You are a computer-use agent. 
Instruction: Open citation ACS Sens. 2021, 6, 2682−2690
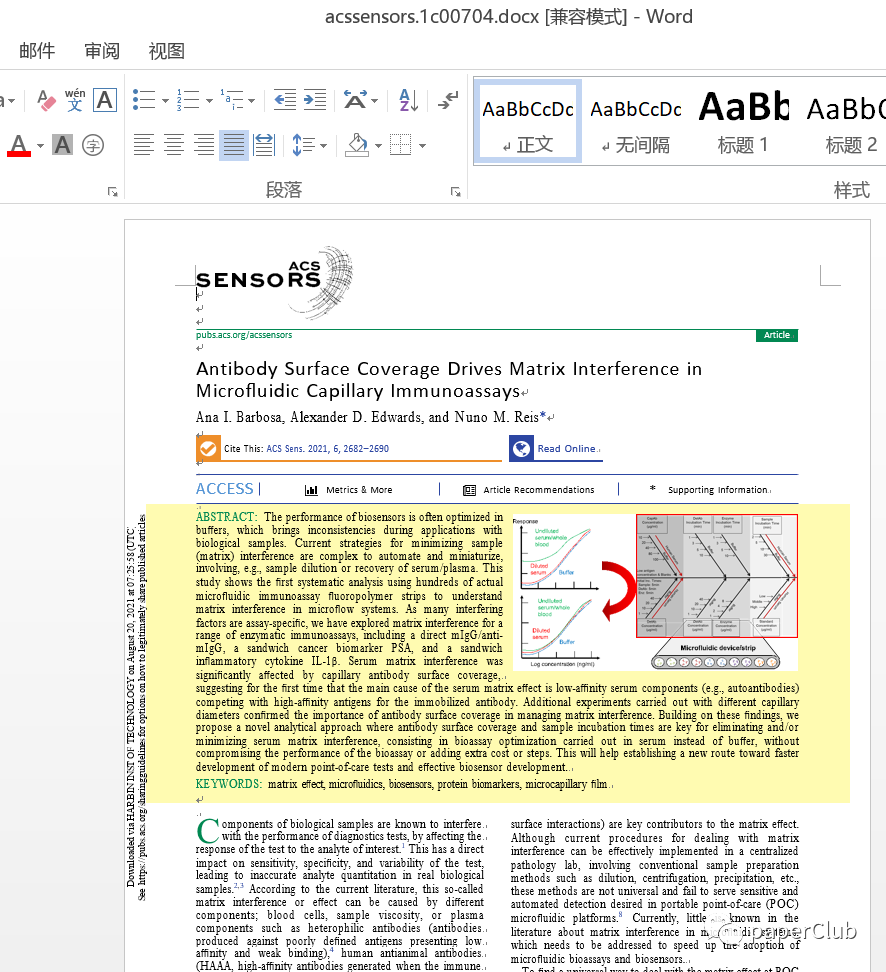(327, 449)
